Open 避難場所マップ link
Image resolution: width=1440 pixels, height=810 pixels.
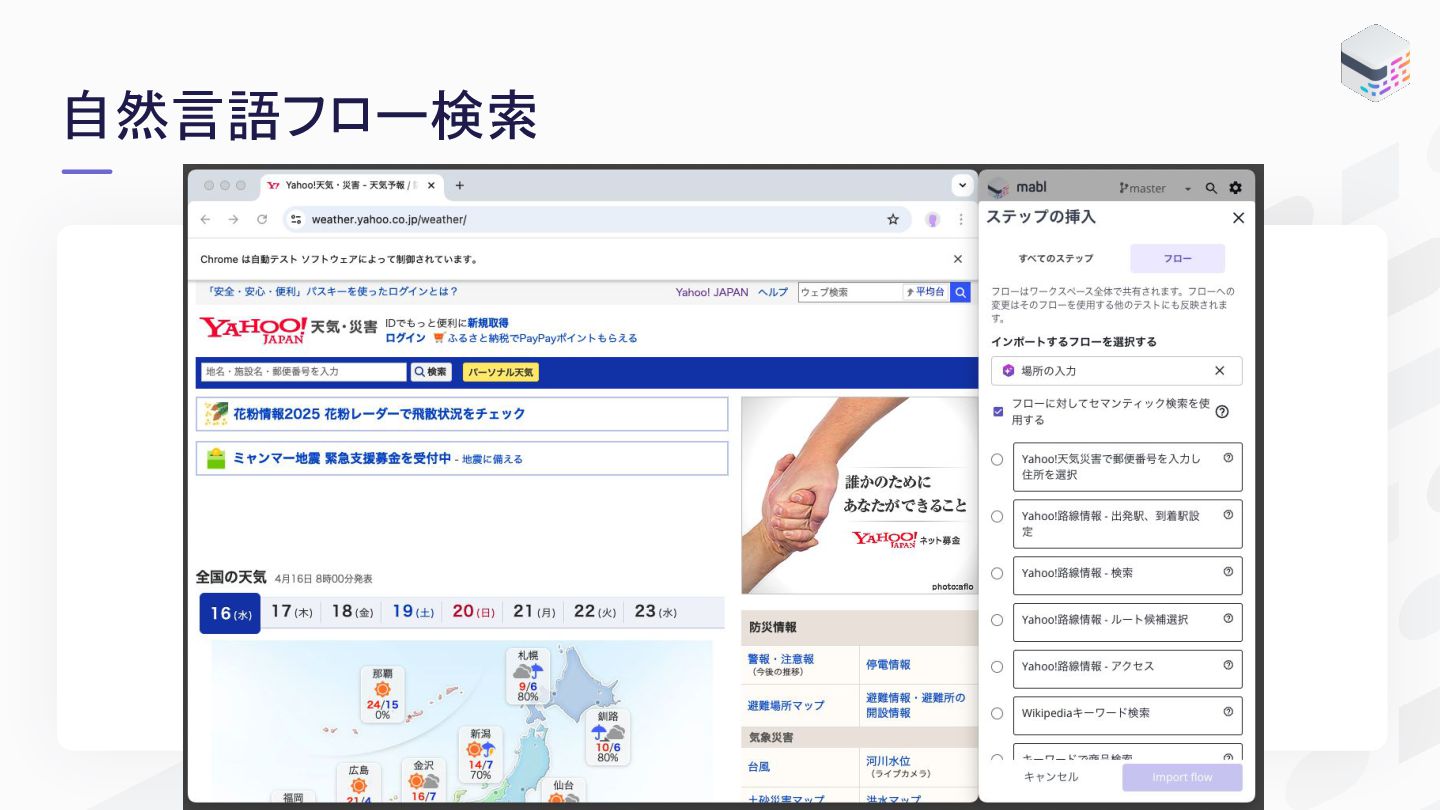[x=785, y=705]
